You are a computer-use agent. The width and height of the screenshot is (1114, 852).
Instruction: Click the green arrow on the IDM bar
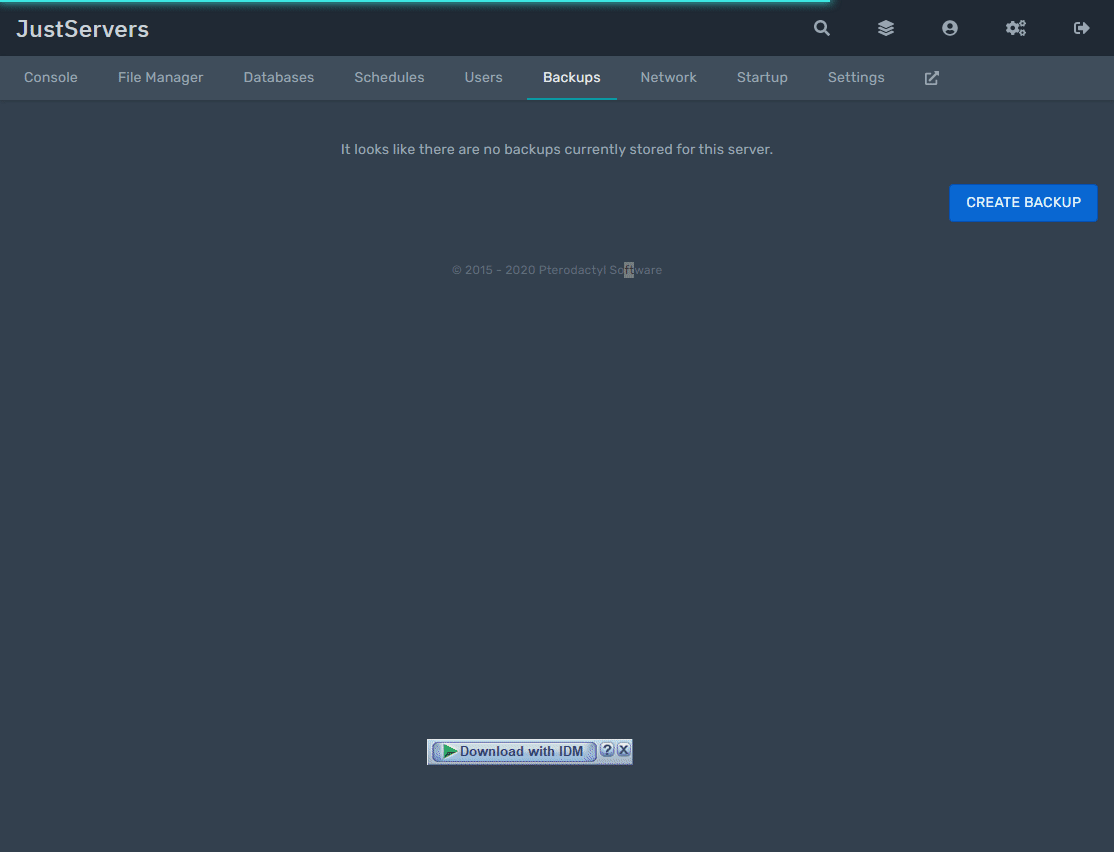pyautogui.click(x=449, y=750)
